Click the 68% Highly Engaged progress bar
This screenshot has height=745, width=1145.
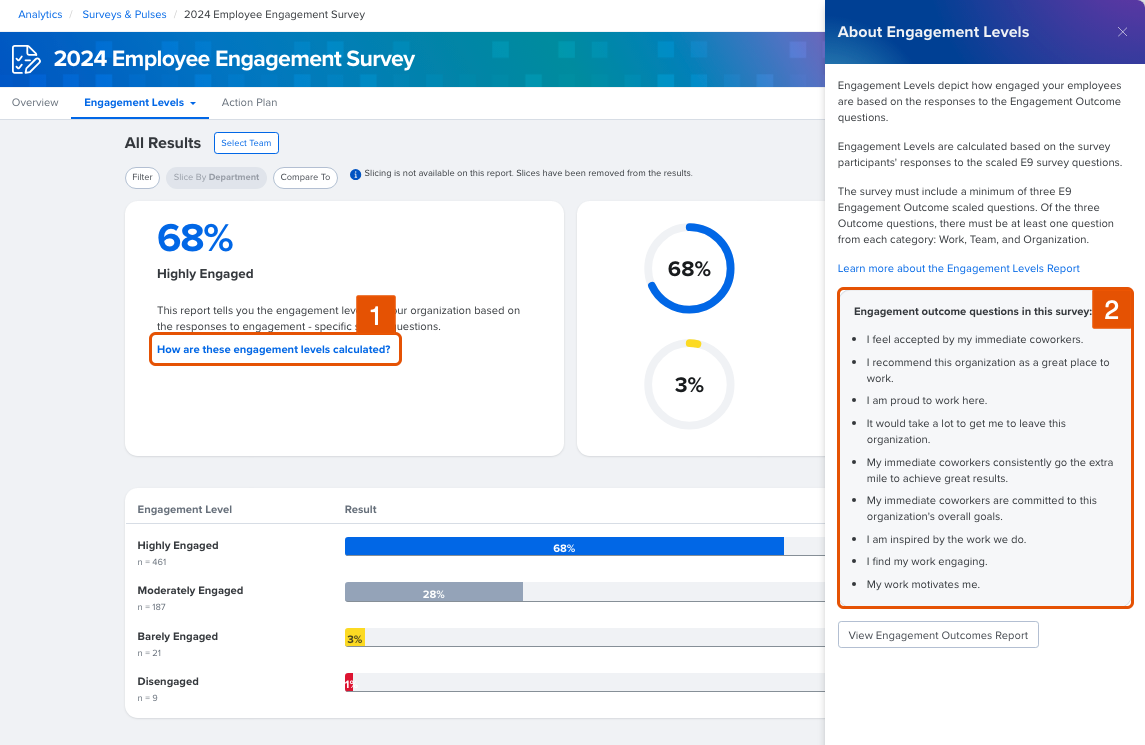tap(564, 546)
